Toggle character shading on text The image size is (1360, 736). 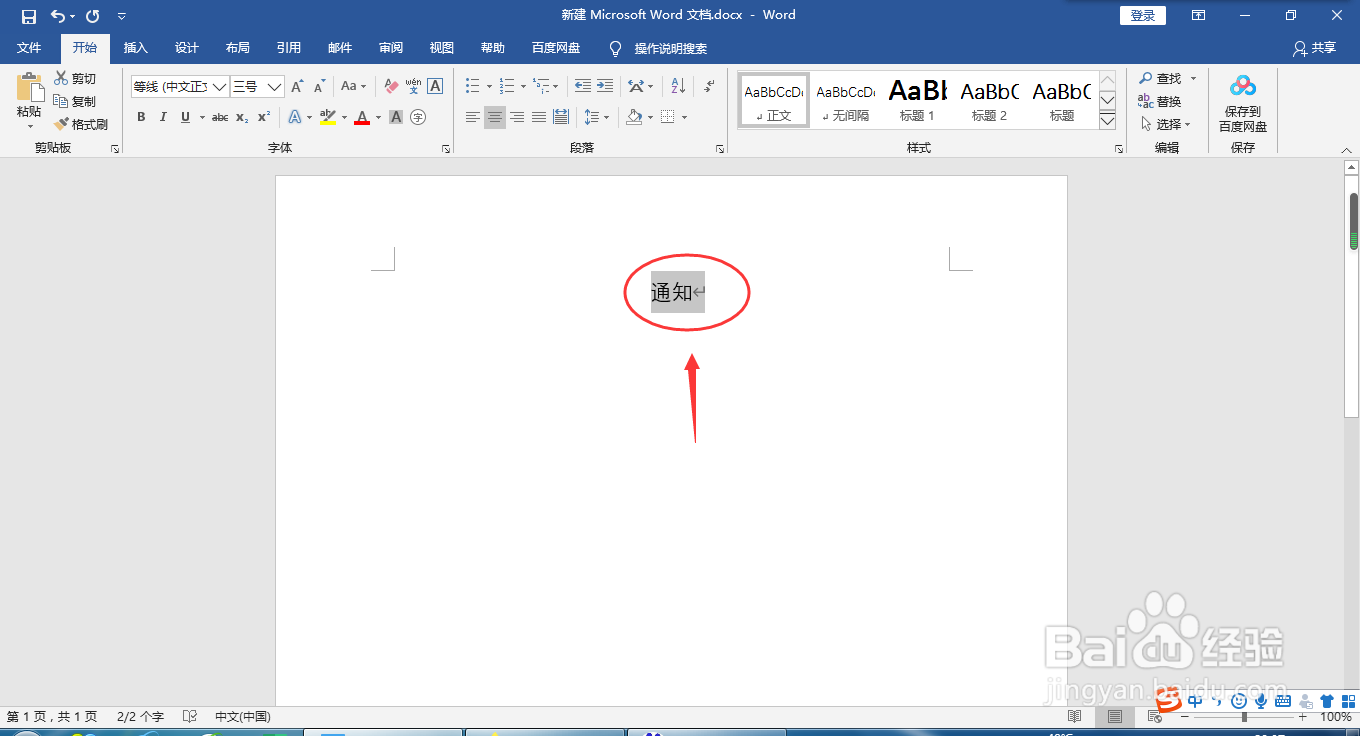[x=396, y=117]
